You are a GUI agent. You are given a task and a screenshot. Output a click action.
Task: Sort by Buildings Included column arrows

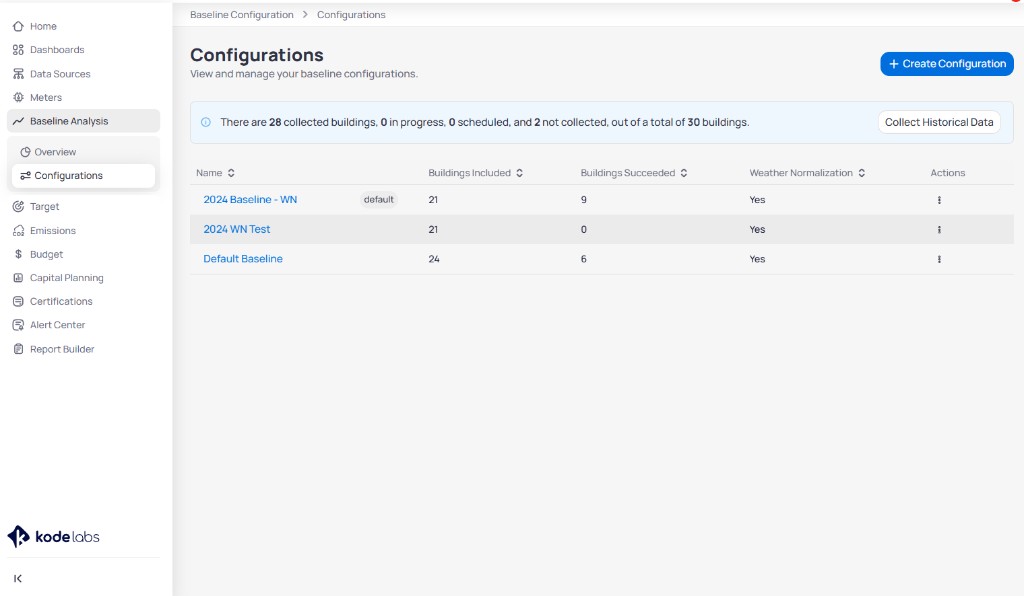tap(519, 173)
